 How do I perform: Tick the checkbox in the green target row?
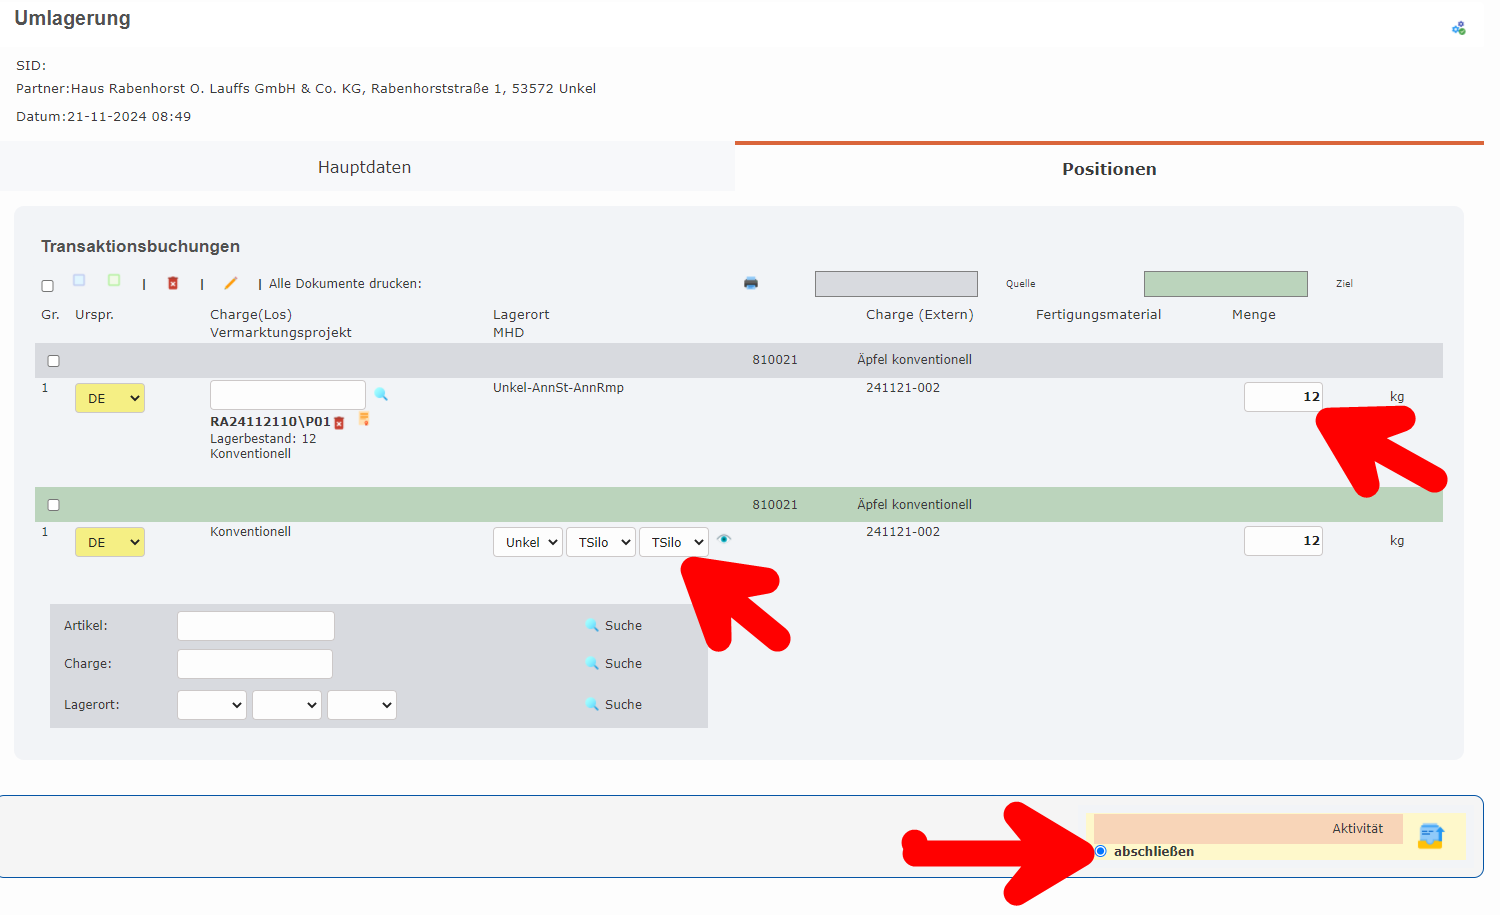54,505
